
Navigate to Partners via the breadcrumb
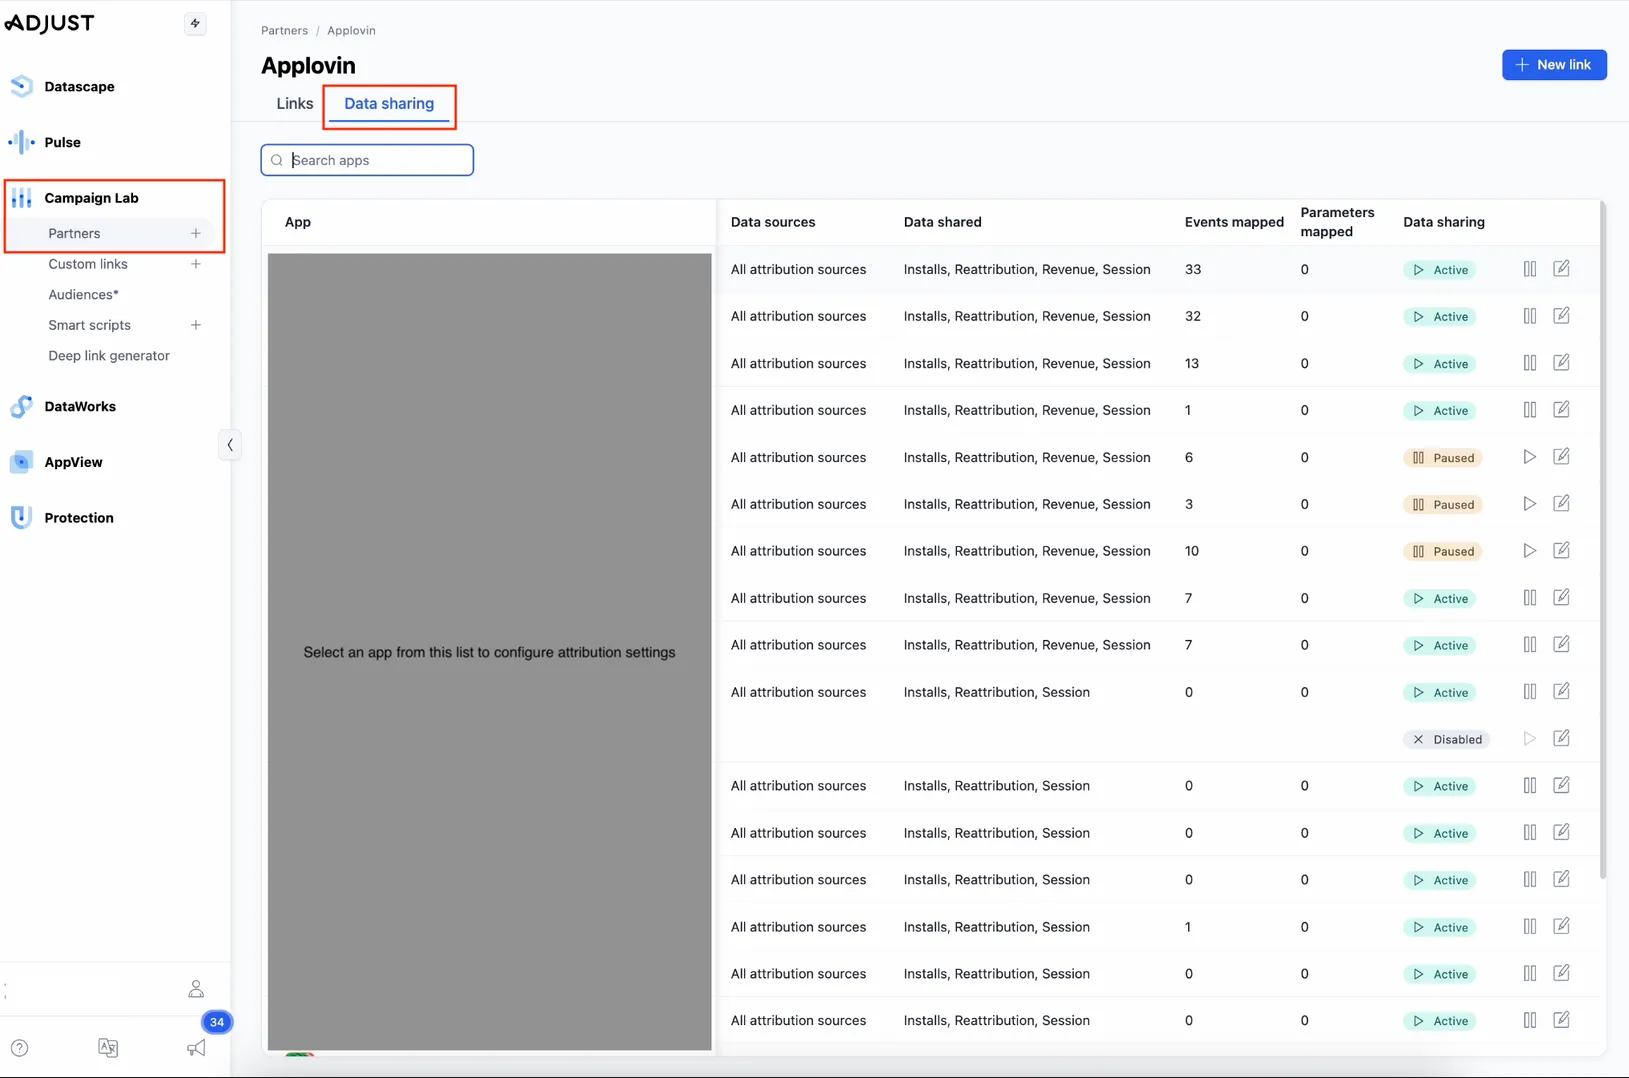(x=284, y=30)
